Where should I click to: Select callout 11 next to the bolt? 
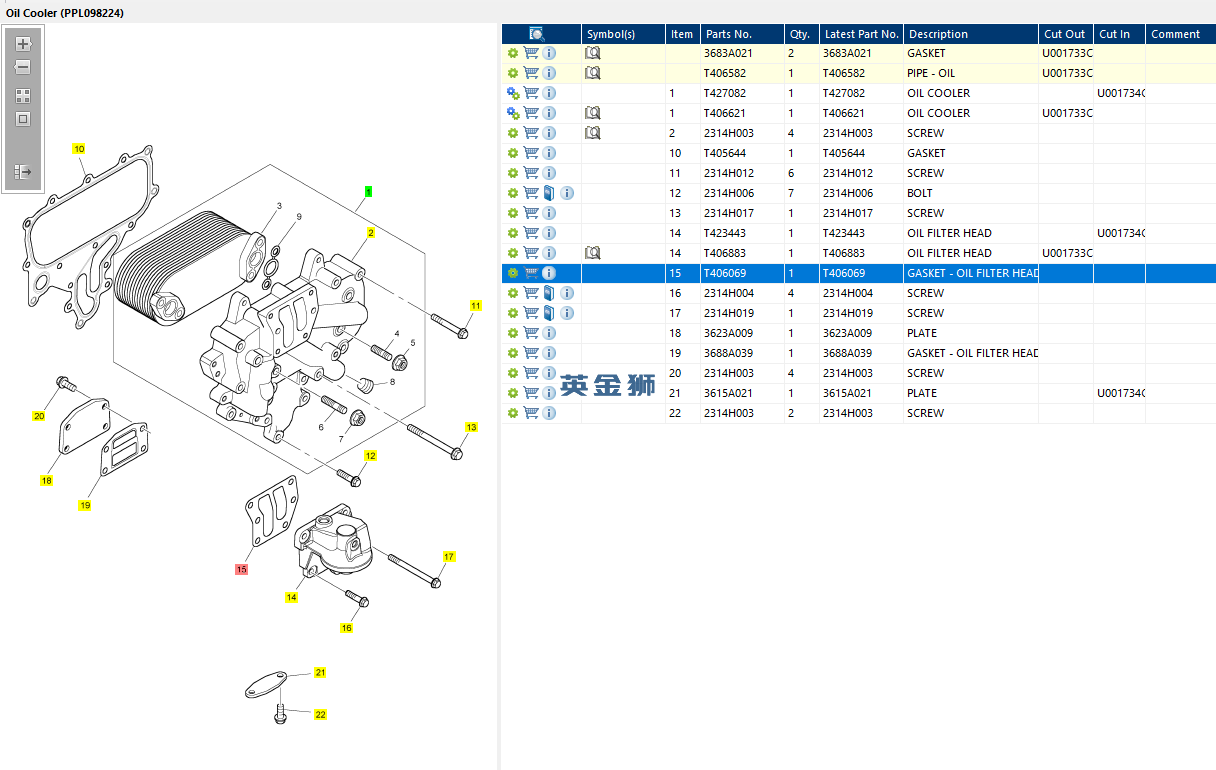(x=475, y=305)
